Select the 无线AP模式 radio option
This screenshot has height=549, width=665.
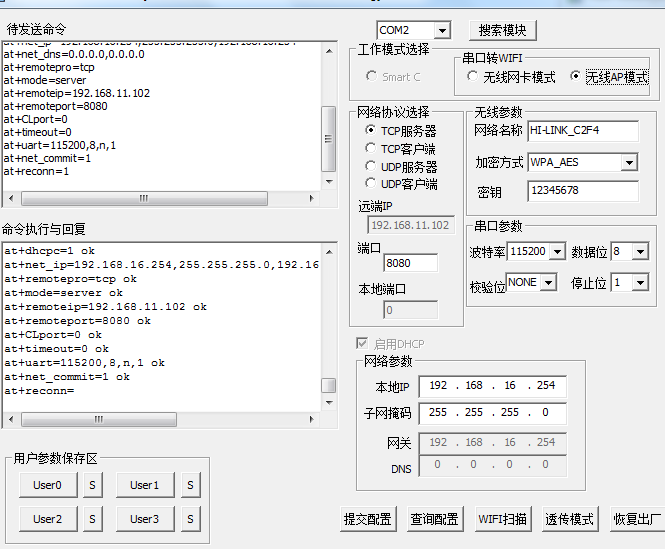click(x=576, y=76)
